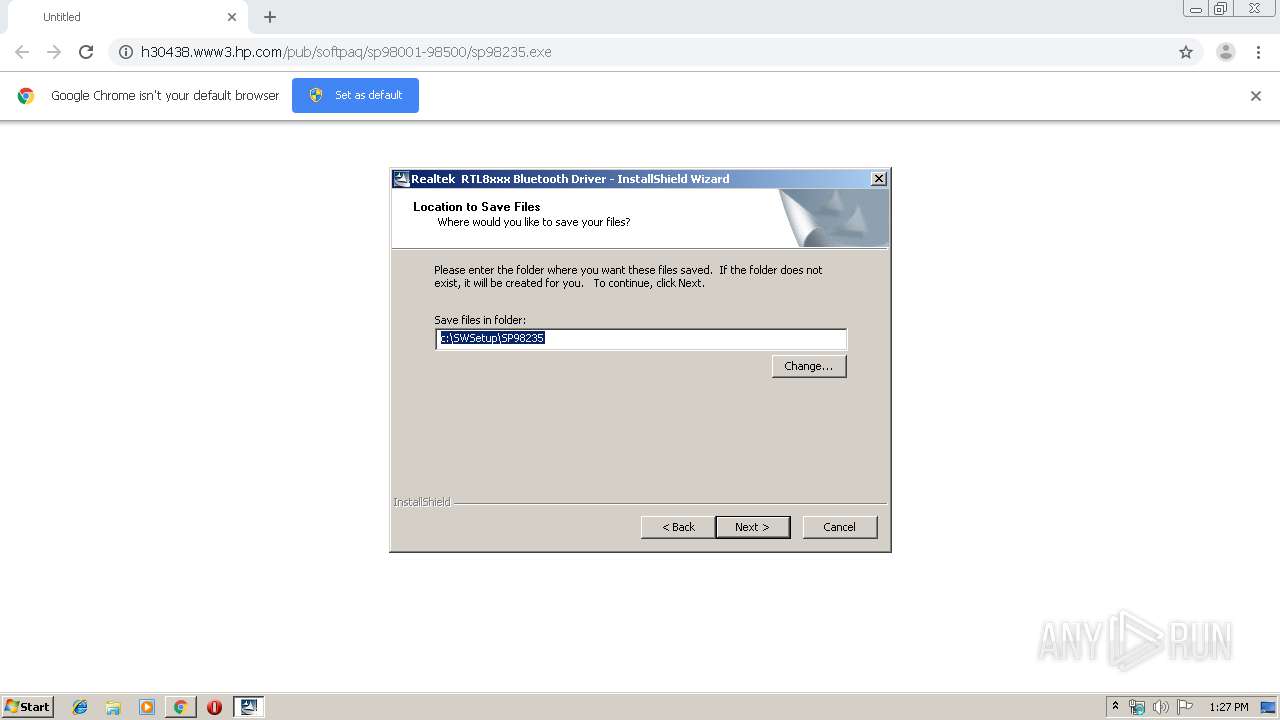The height and width of the screenshot is (720, 1280).
Task: Set Chrome as default browser
Action: click(x=355, y=95)
